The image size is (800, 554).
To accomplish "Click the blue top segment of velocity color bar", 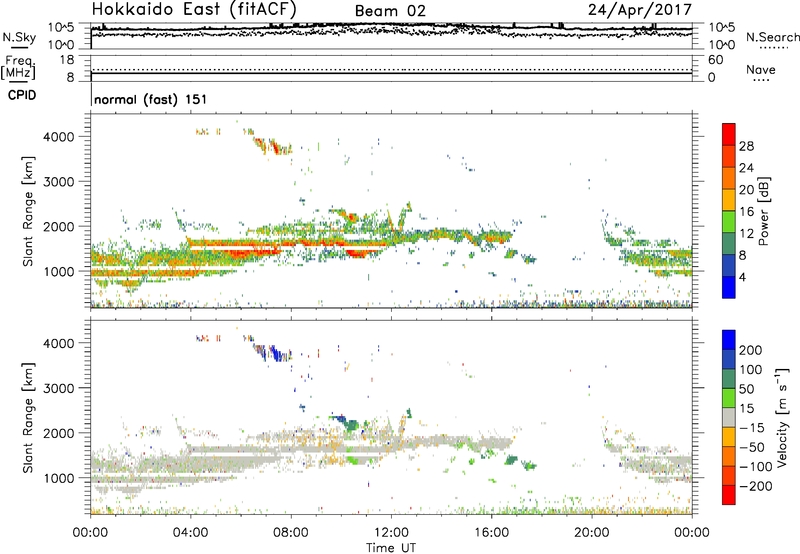I will tap(729, 340).
